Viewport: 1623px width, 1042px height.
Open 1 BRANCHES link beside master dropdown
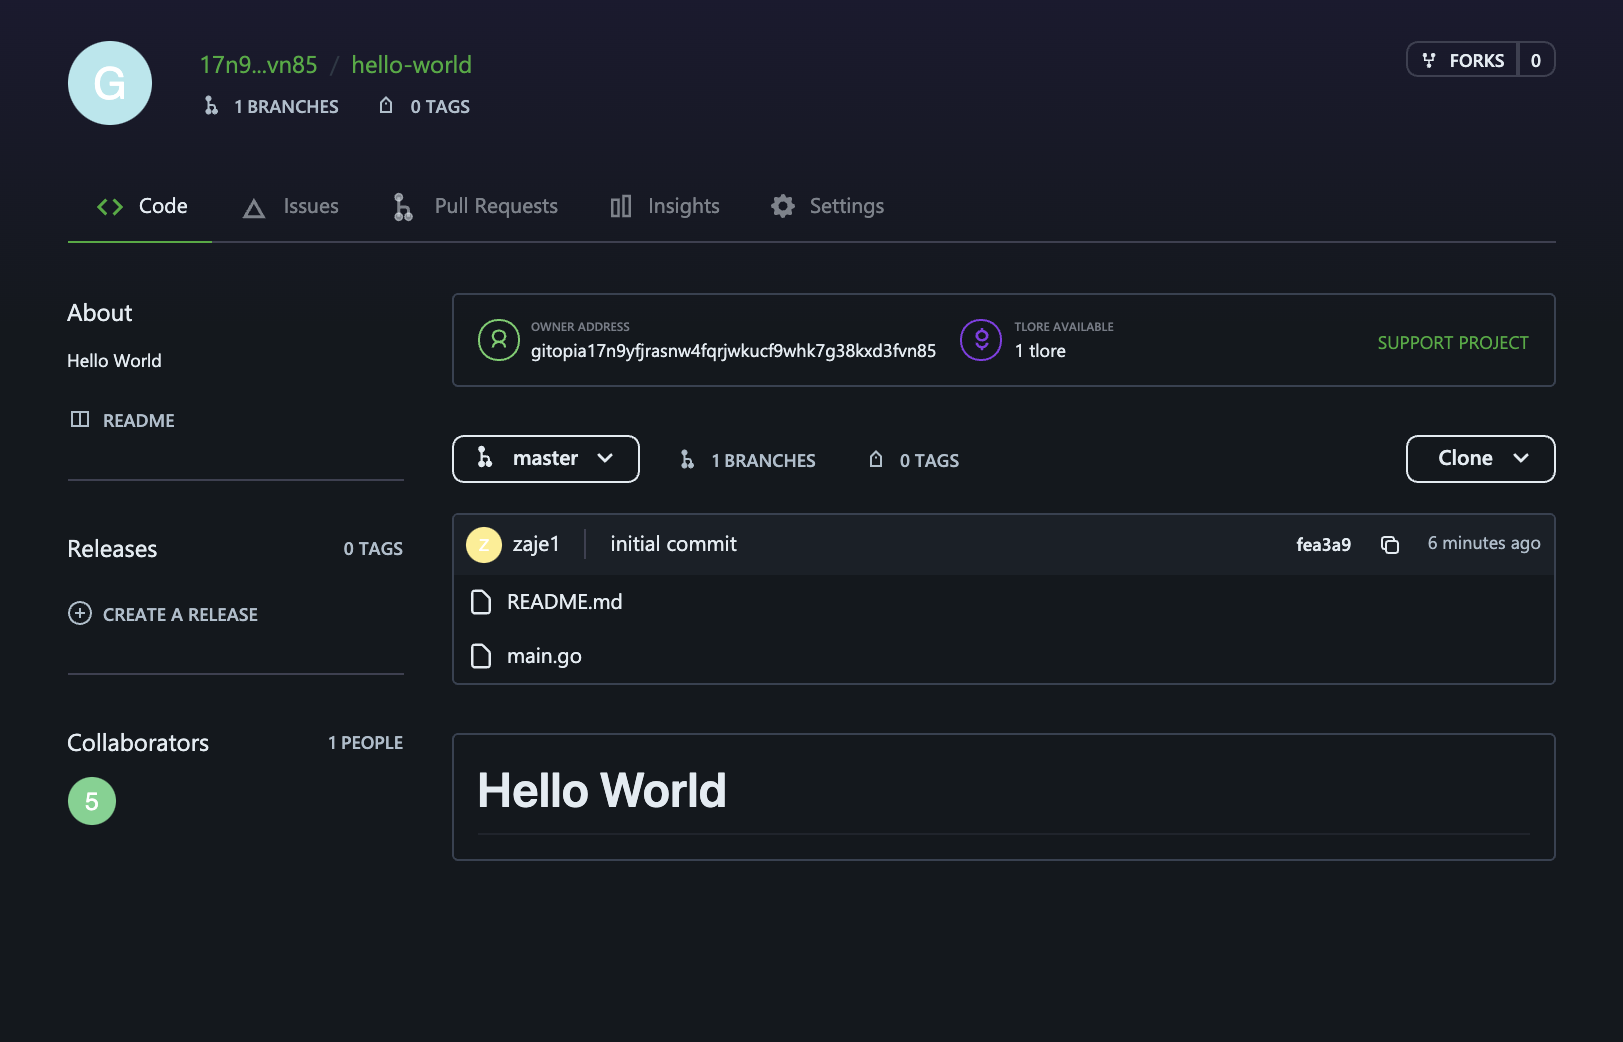point(763,461)
